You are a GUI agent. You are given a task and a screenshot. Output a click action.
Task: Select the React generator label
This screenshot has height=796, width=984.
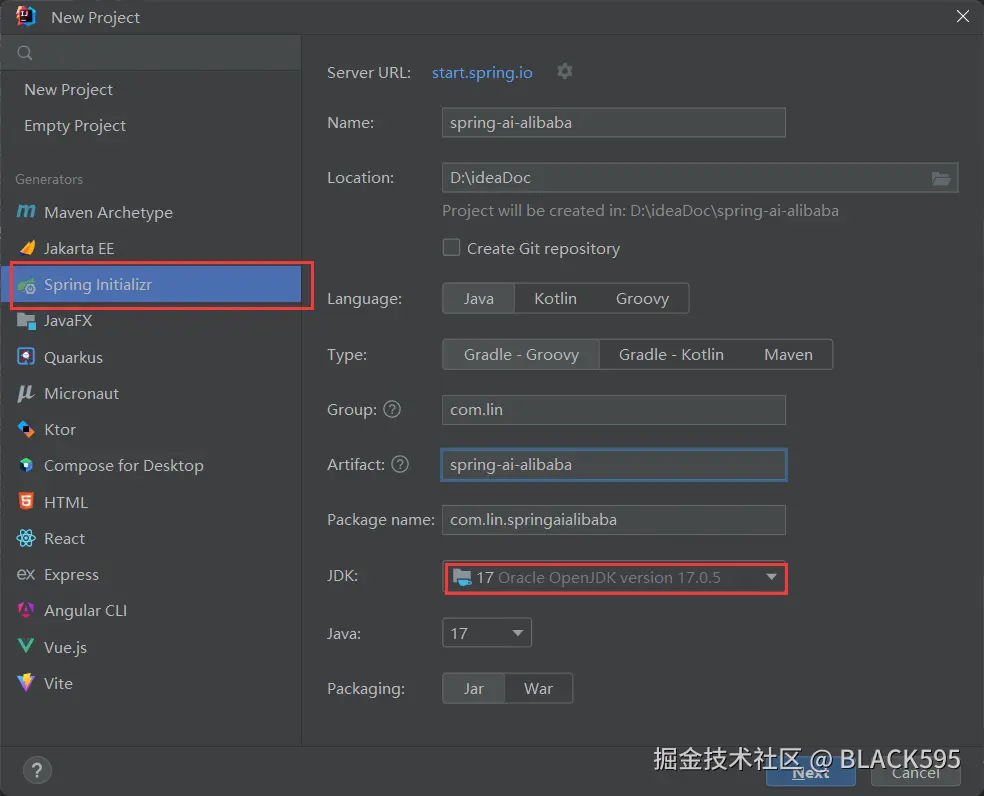tap(64, 539)
